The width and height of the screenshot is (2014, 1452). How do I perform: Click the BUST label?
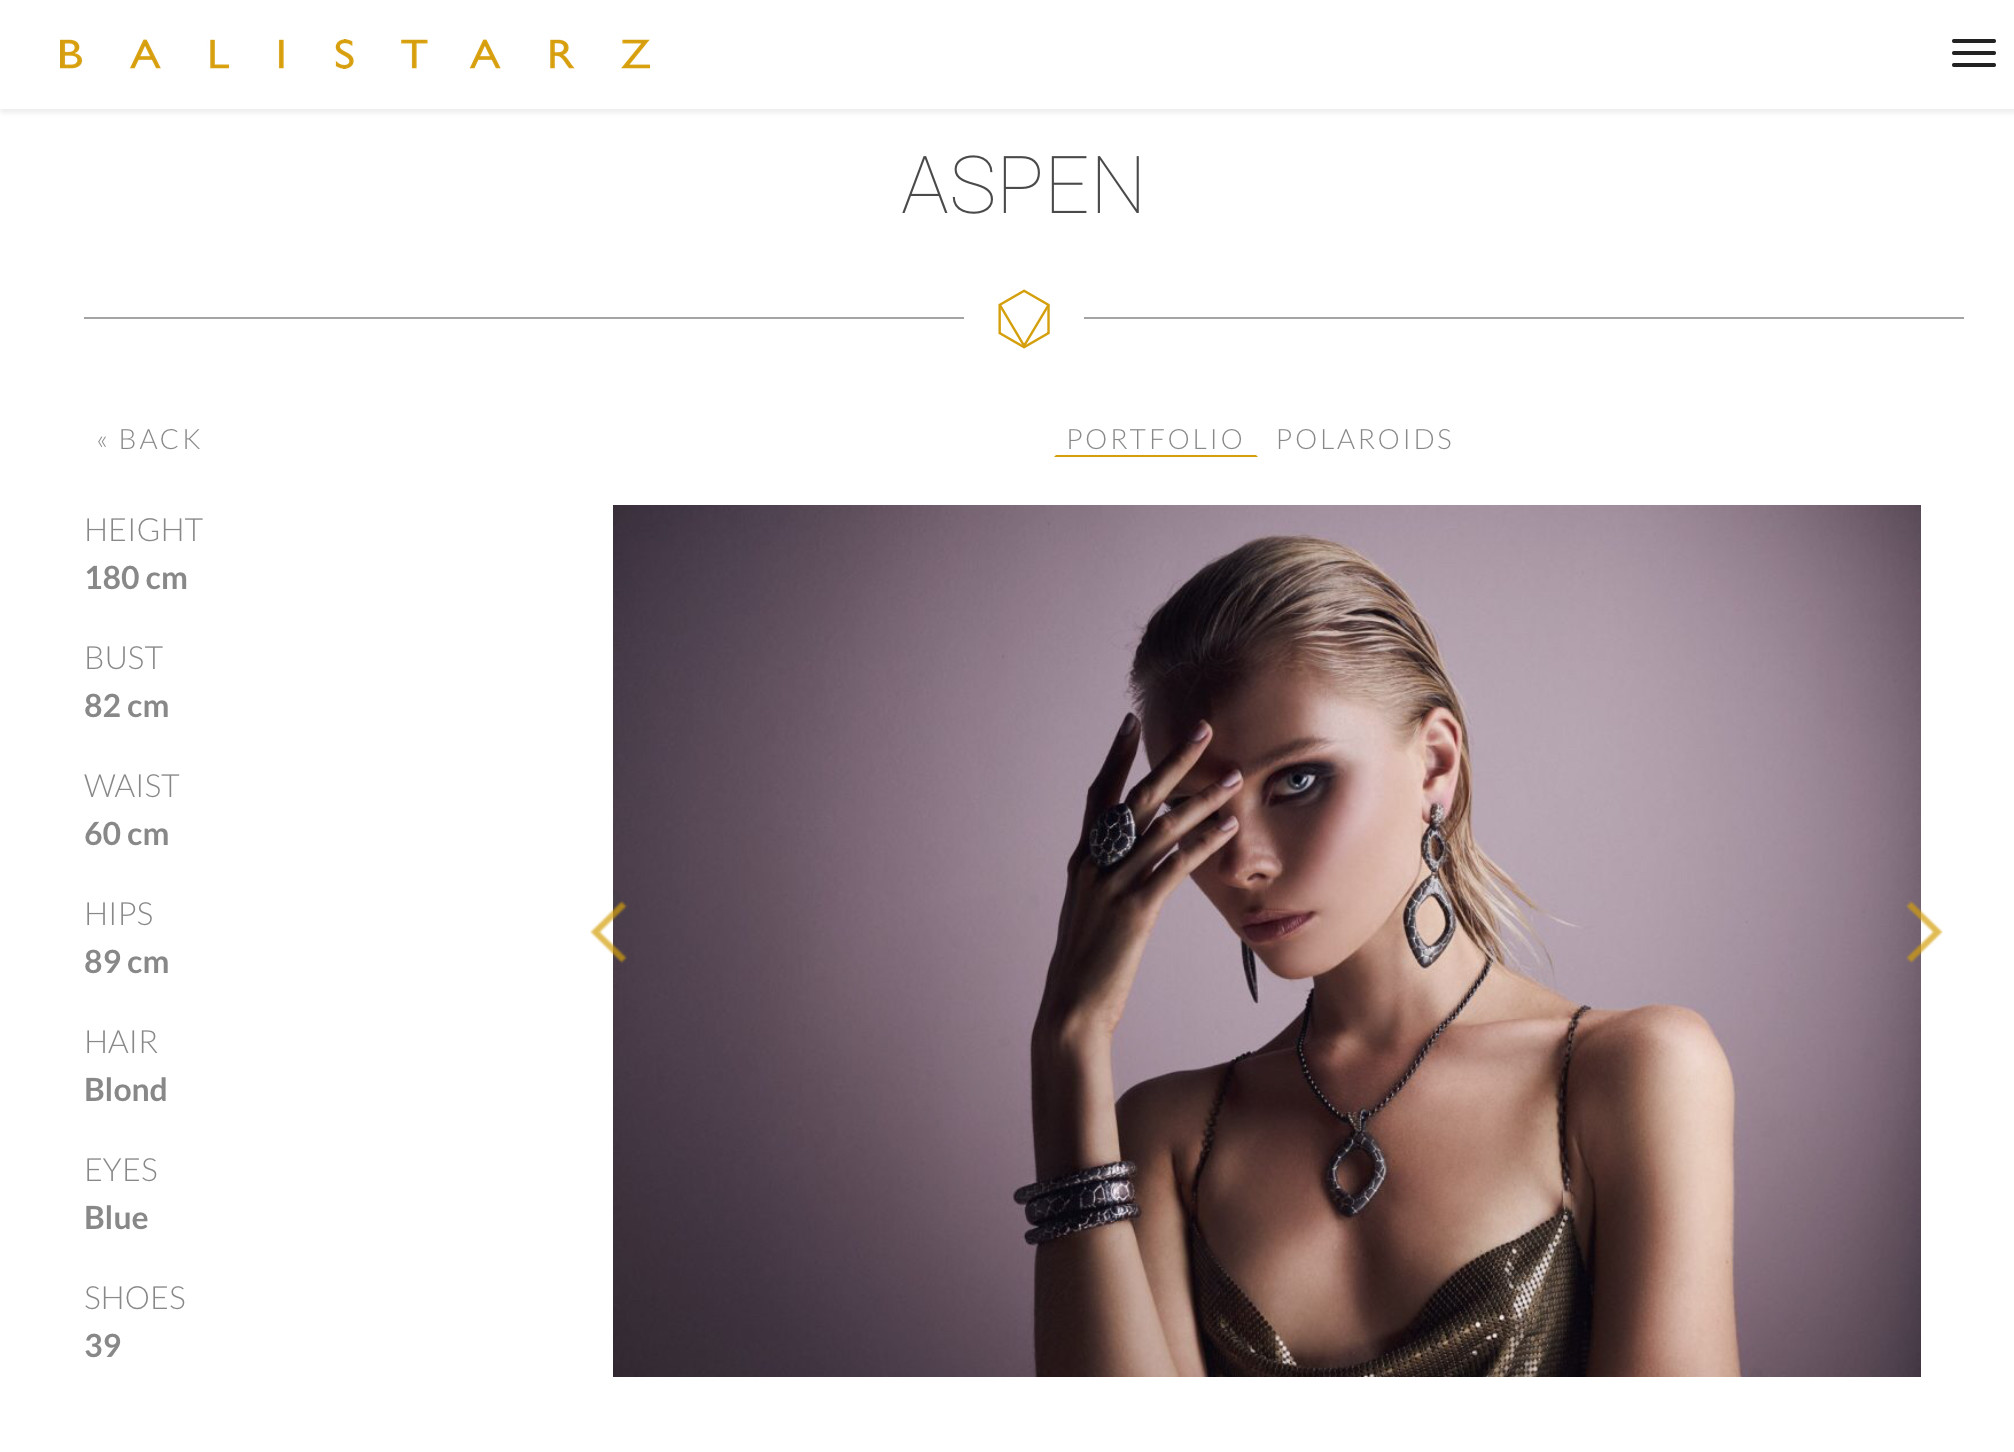124,658
